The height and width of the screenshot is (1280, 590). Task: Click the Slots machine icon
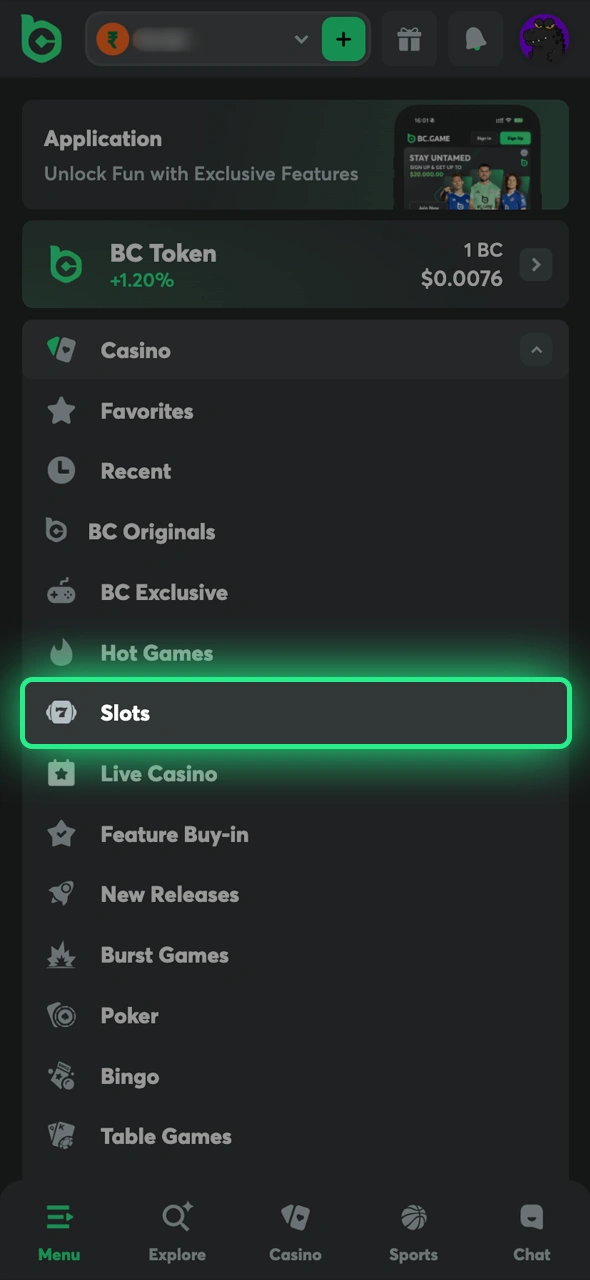[61, 712]
